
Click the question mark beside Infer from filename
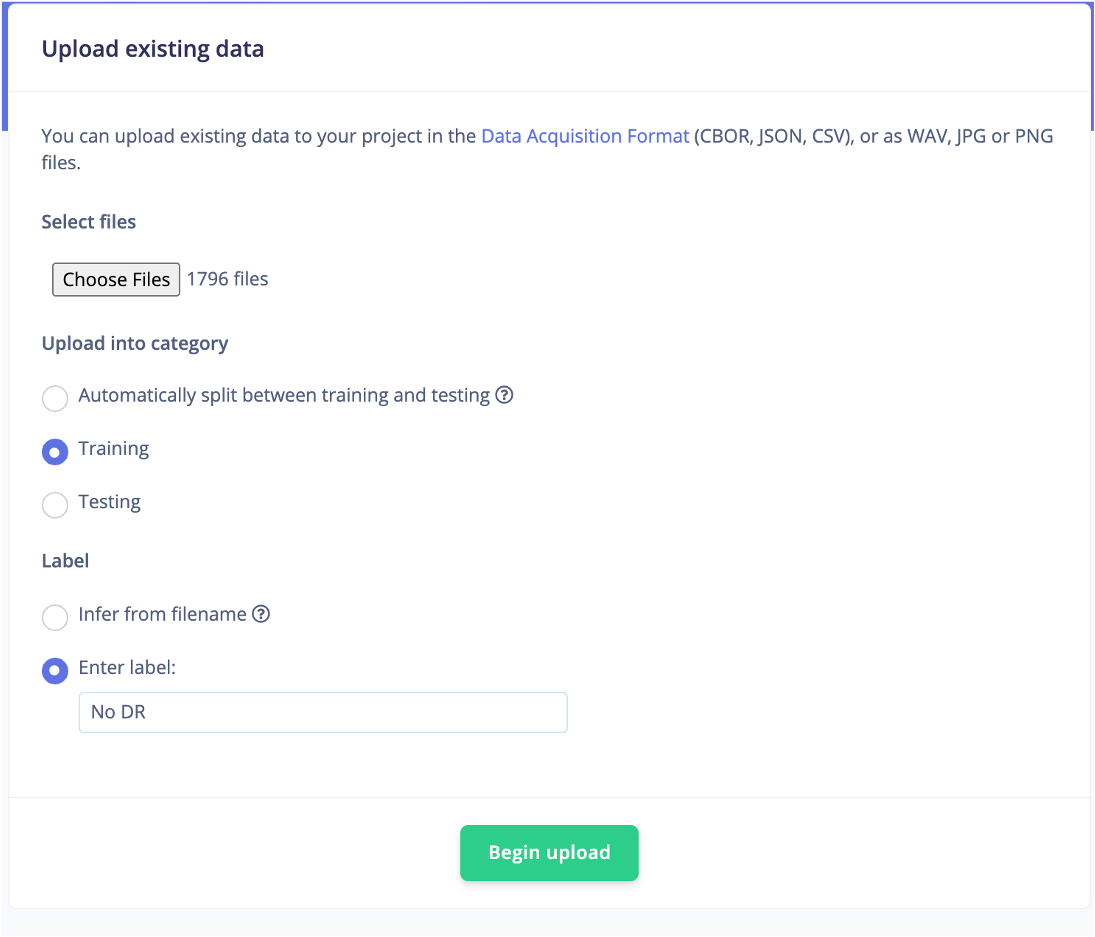(x=261, y=614)
